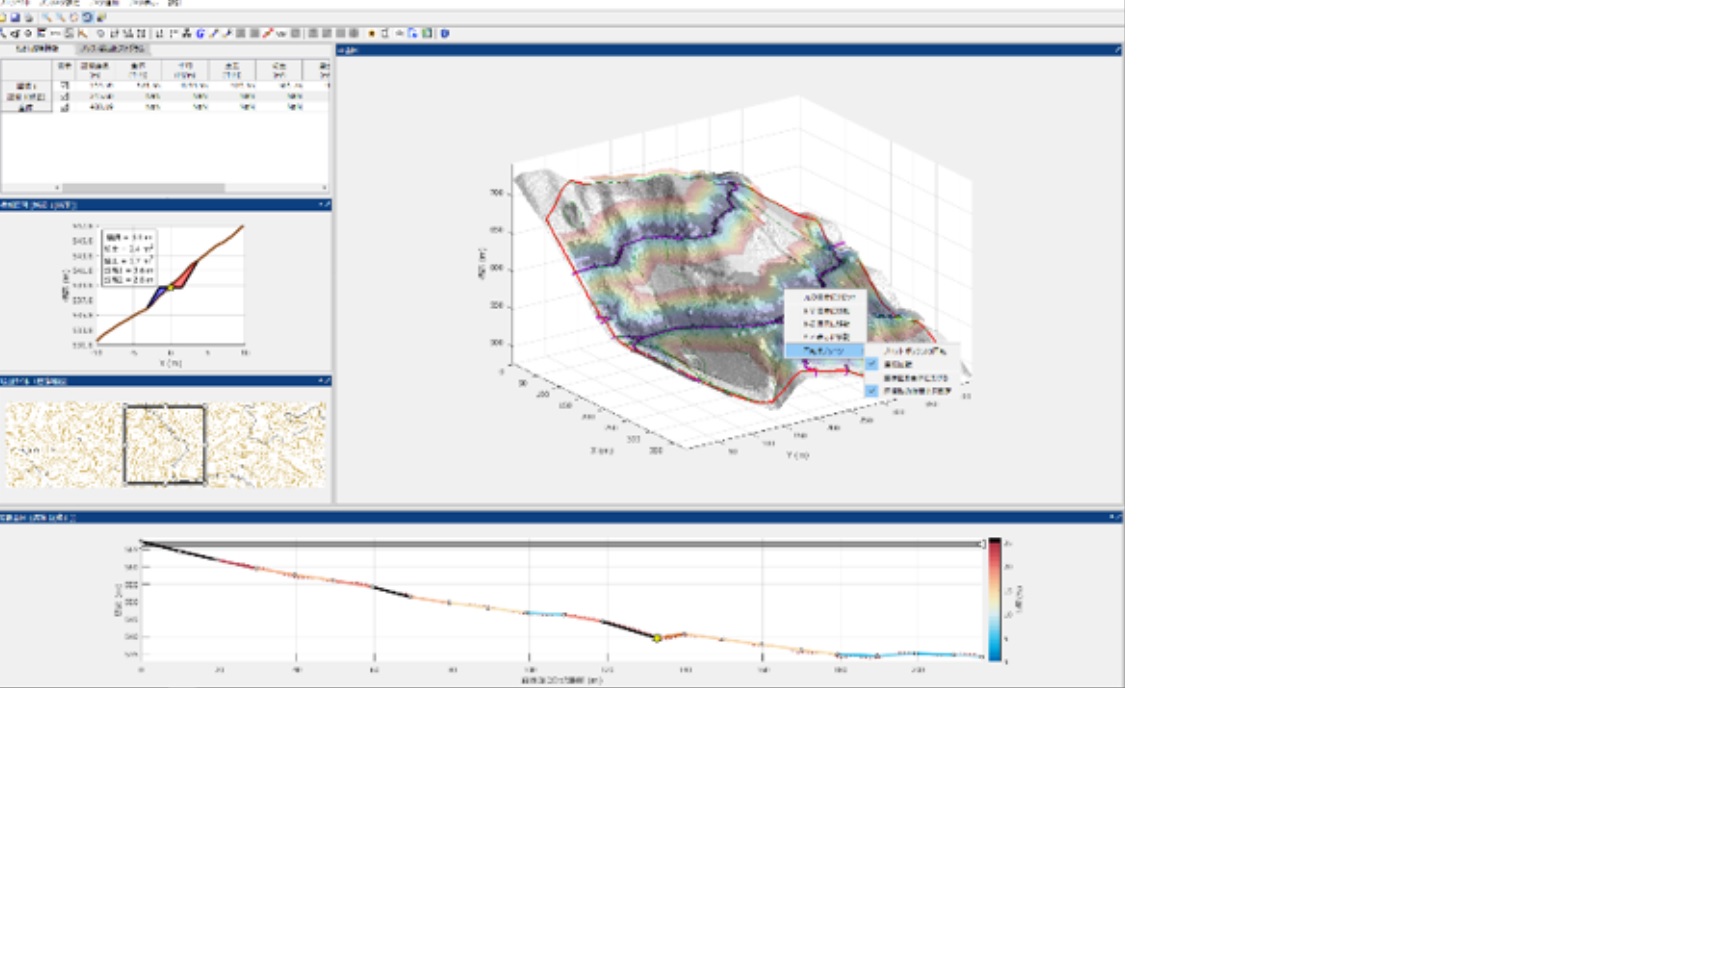Click the table scrollbar left arrow
Viewport: 1728px width, 972px height.
tap(57, 187)
